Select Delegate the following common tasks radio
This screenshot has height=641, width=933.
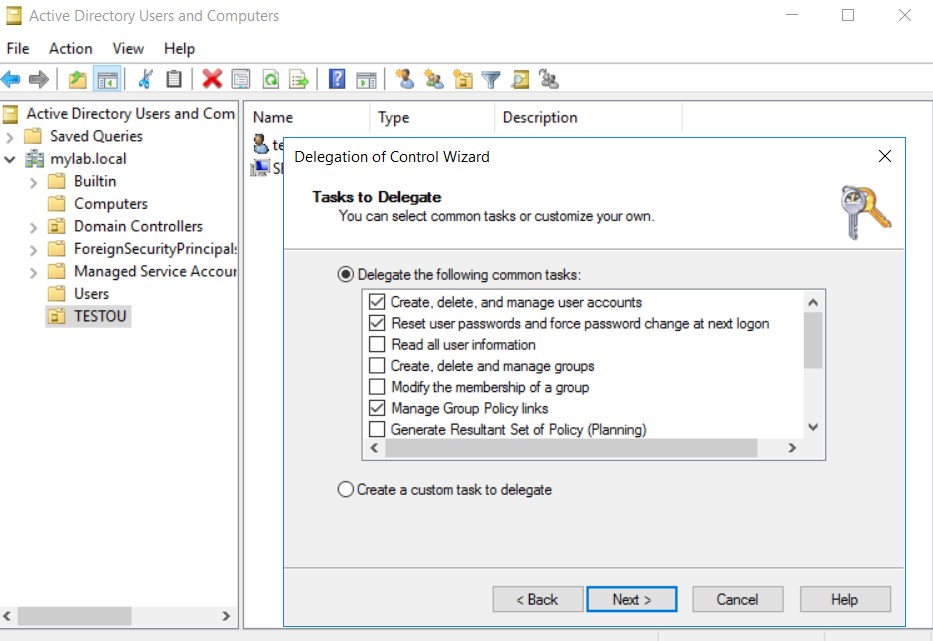pyautogui.click(x=345, y=274)
